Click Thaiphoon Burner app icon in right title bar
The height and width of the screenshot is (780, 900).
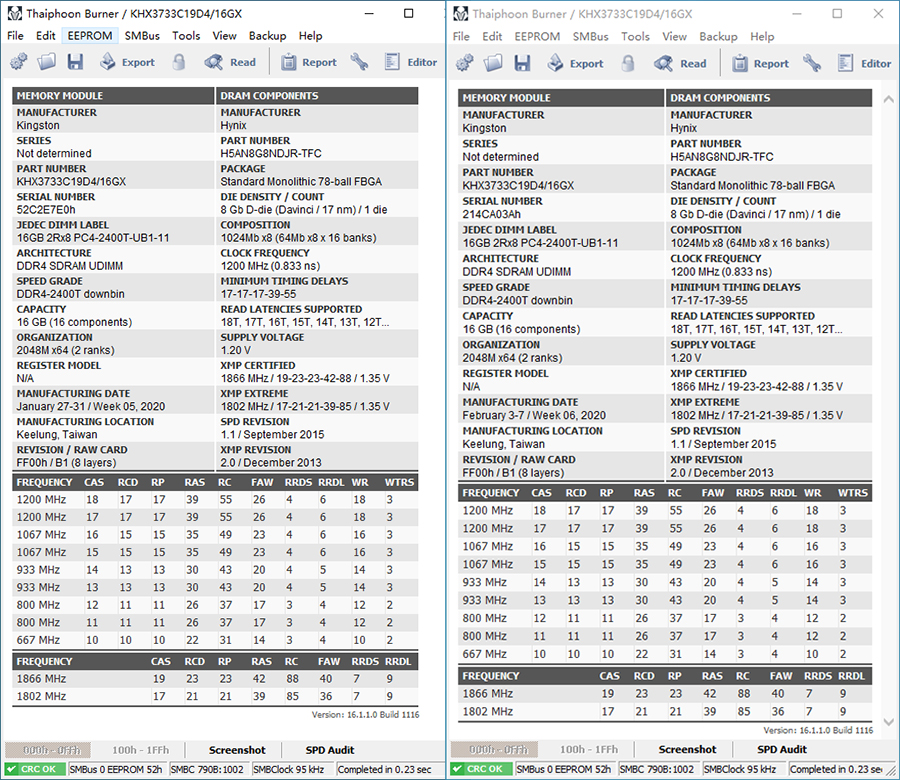(x=460, y=13)
